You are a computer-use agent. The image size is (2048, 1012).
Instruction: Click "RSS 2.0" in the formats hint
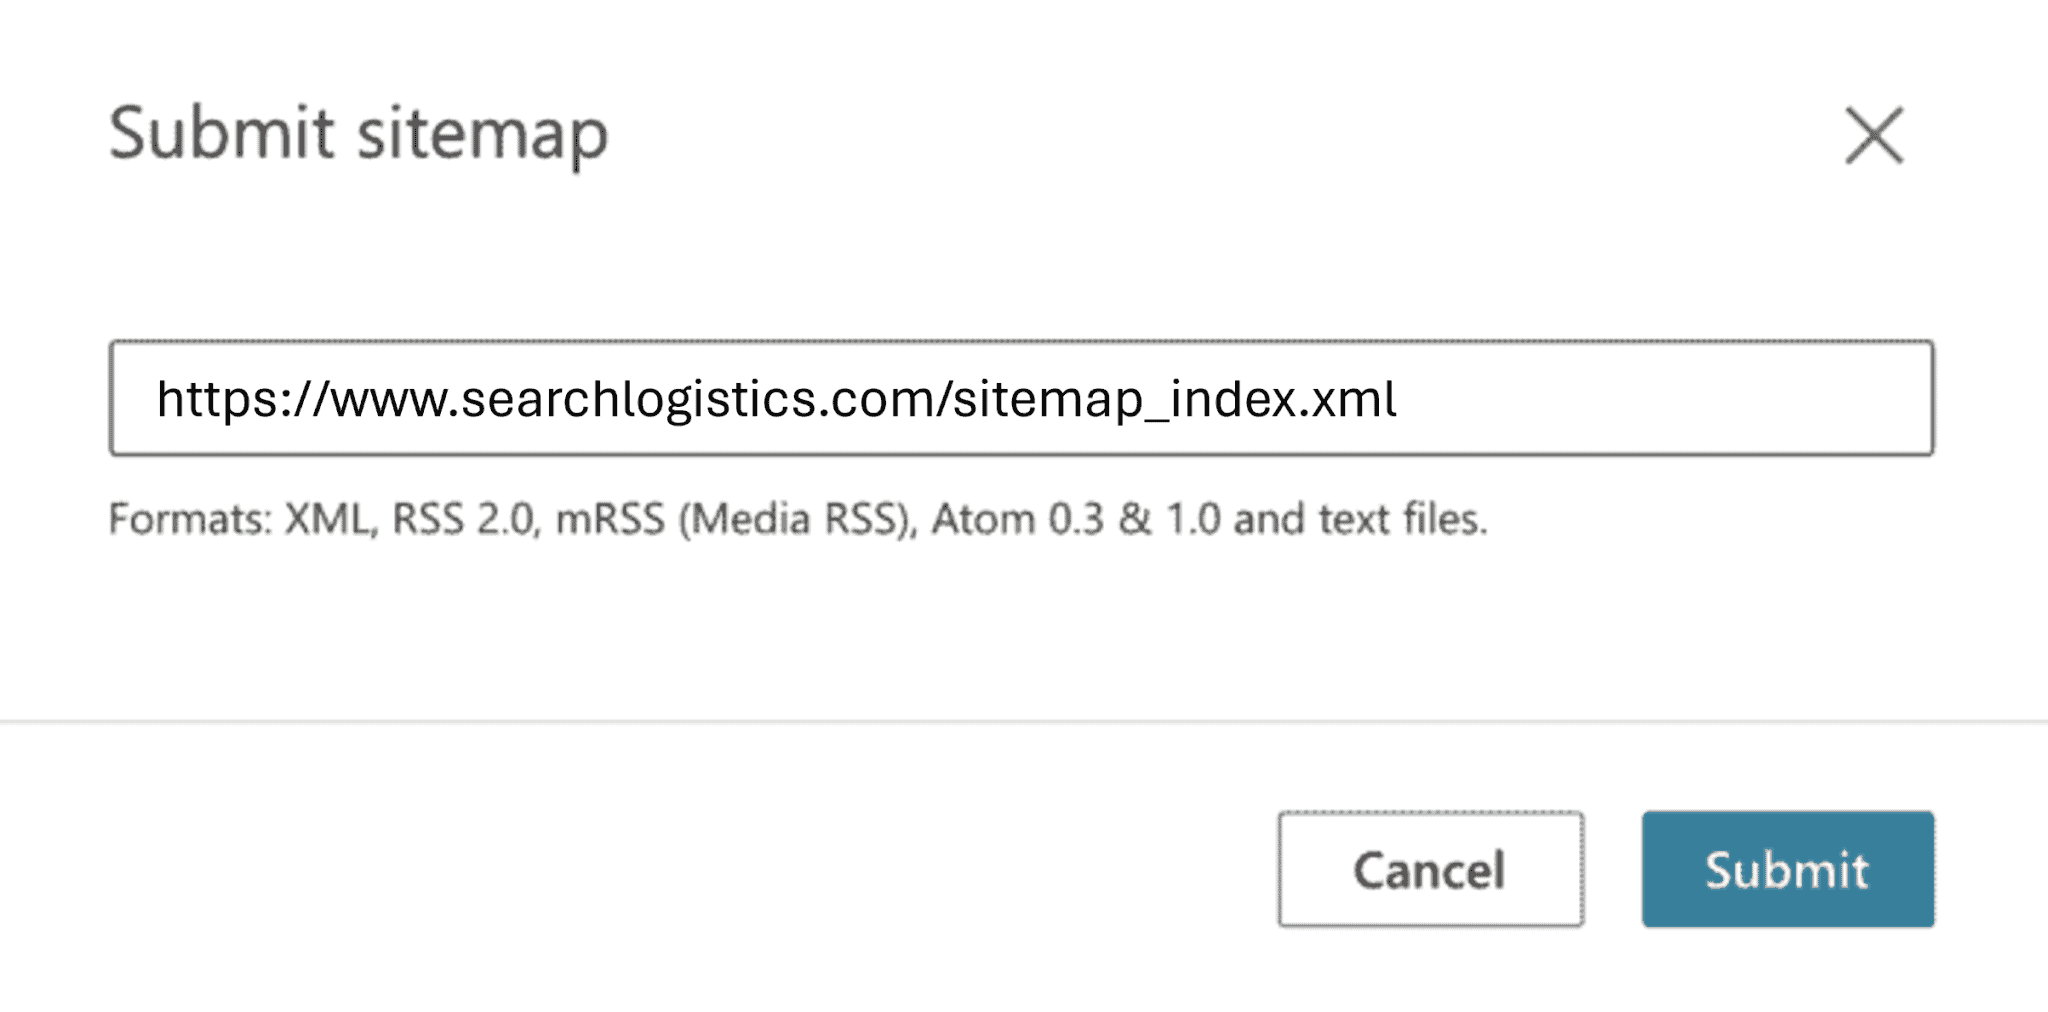coord(465,520)
